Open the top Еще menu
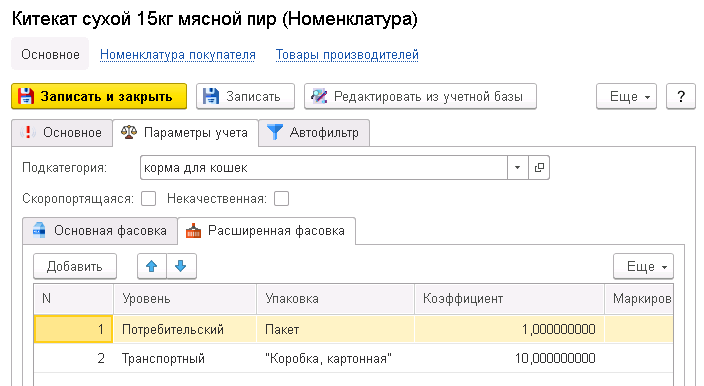The image size is (704, 386). [x=626, y=96]
